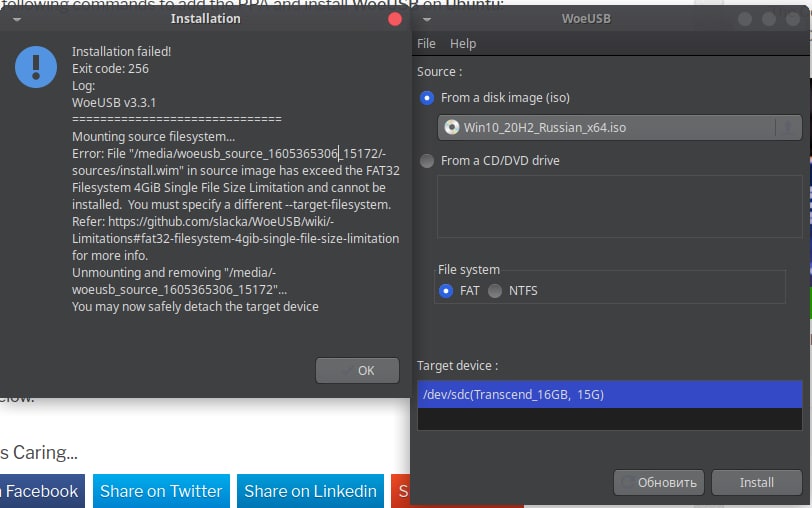Viewport: 812px width, 508px height.
Task: Click the 'File system' group label
Action: (x=469, y=270)
